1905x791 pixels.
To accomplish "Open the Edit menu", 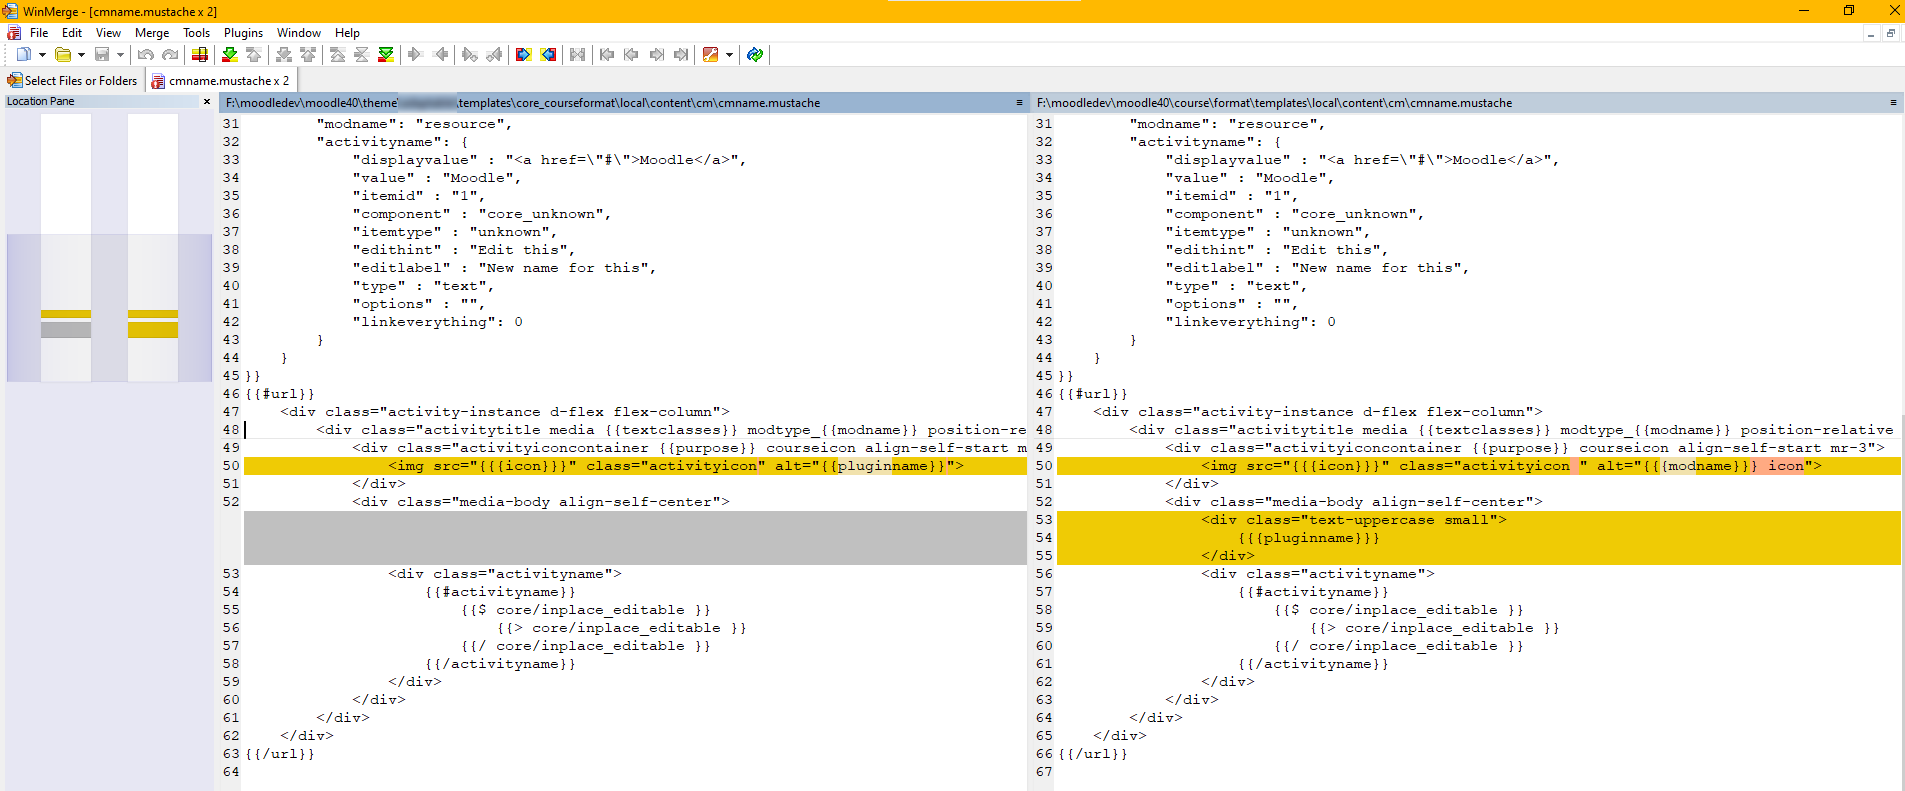I will pos(72,33).
